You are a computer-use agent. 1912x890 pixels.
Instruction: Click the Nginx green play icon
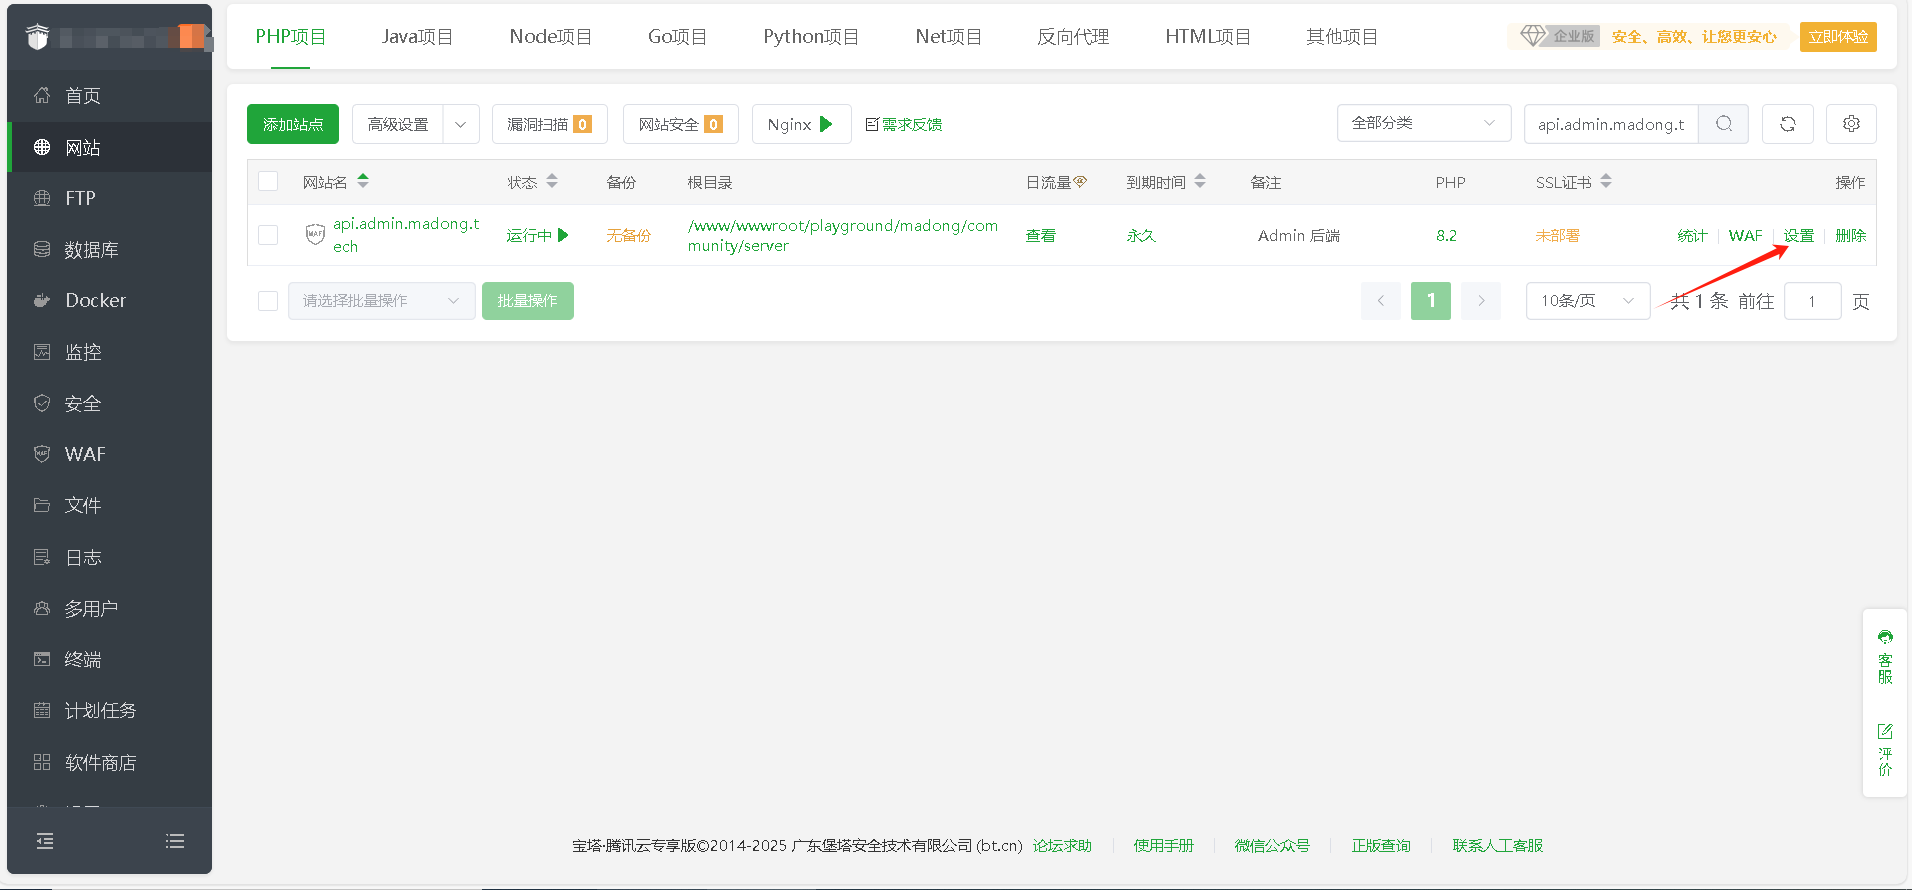(x=826, y=124)
